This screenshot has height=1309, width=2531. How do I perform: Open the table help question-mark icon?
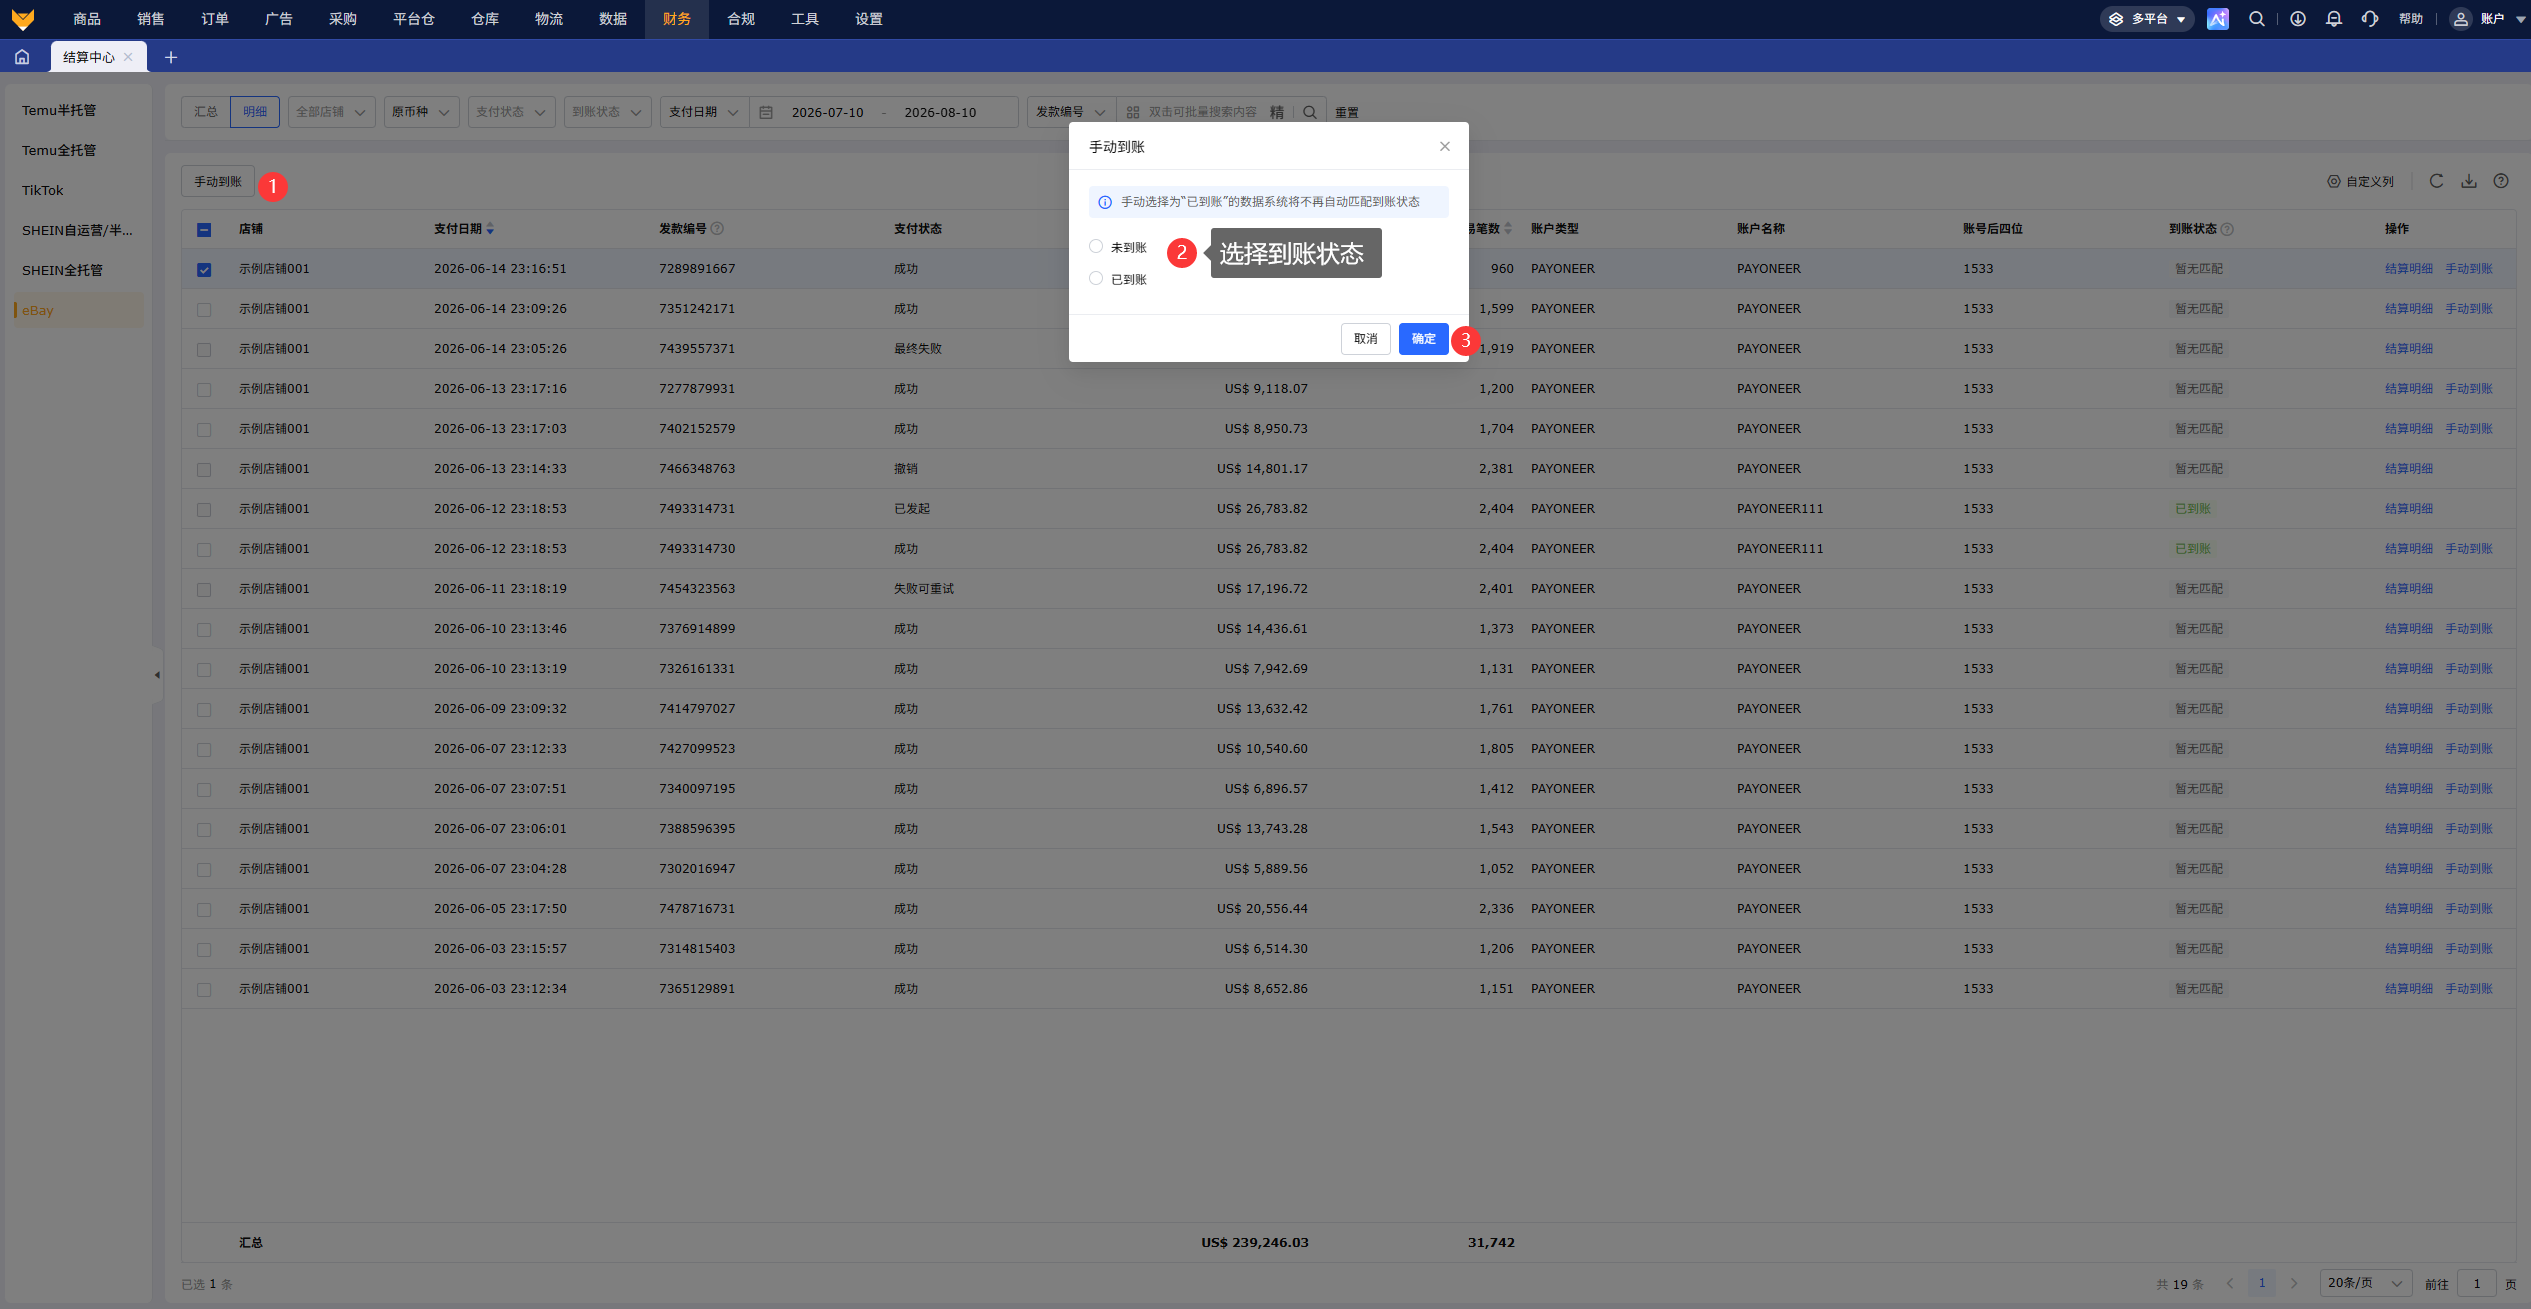tap(2501, 181)
